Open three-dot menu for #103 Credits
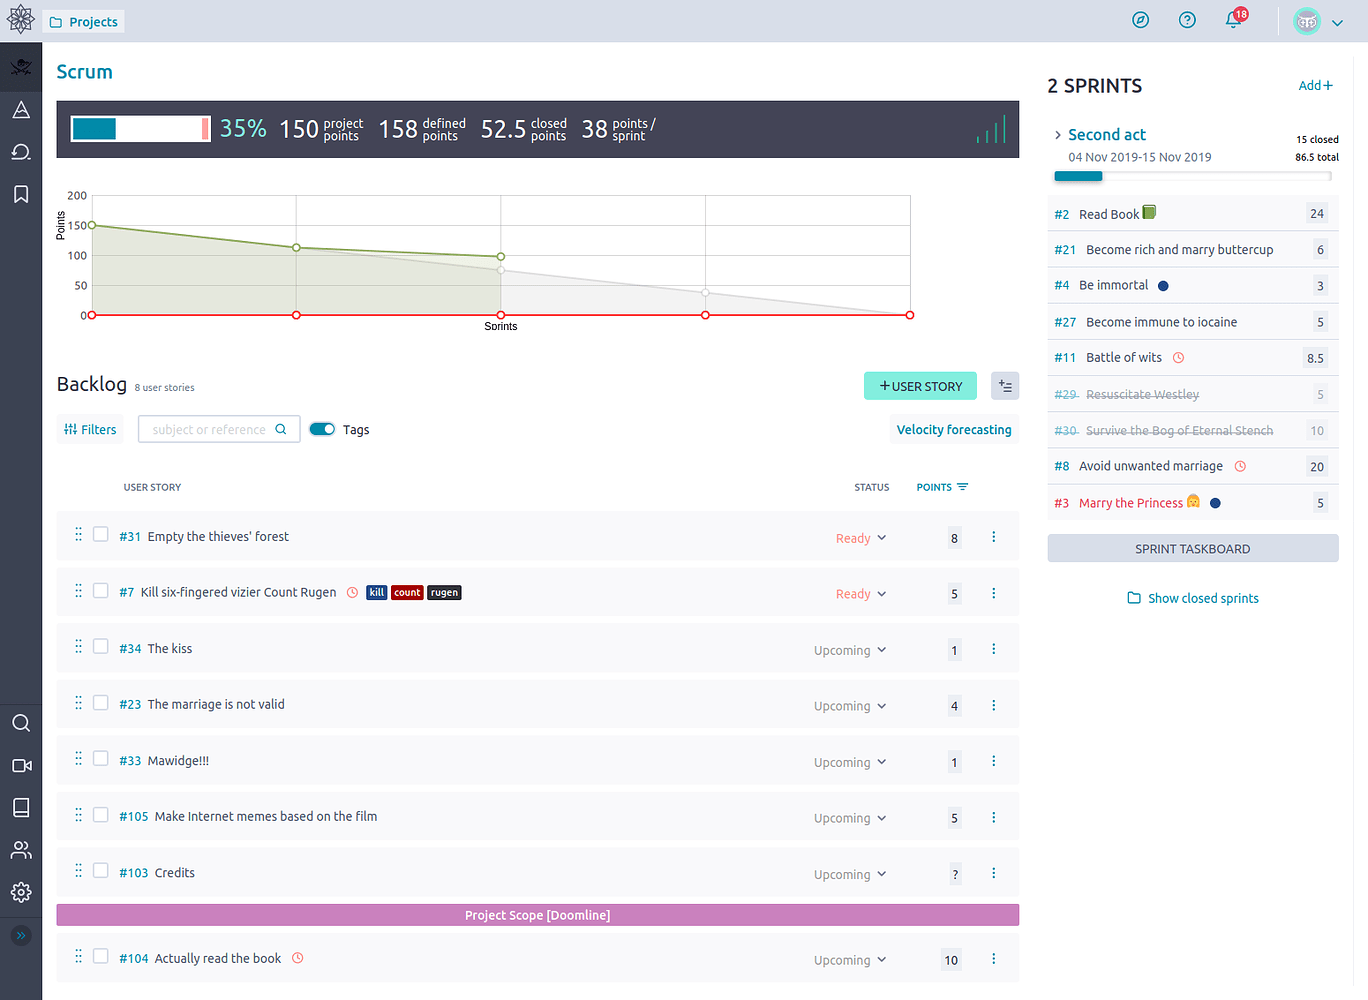Image resolution: width=1368 pixels, height=1000 pixels. tap(993, 873)
